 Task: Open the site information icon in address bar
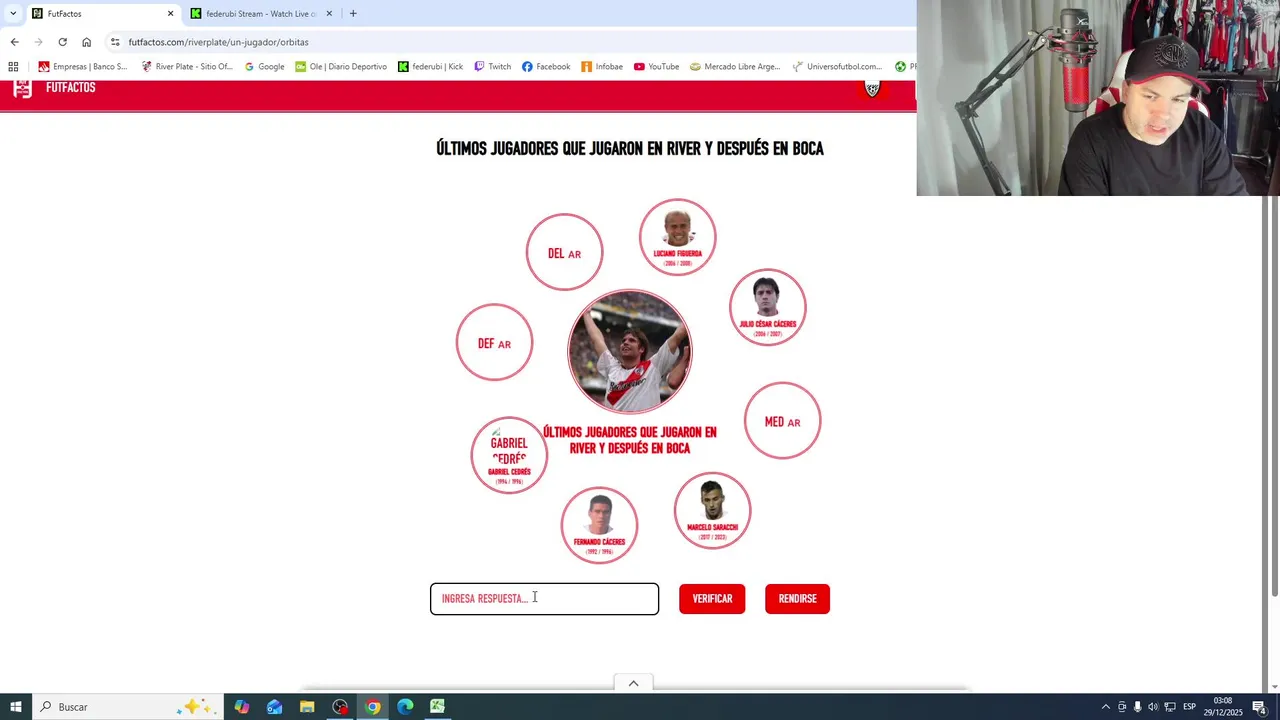tap(115, 42)
